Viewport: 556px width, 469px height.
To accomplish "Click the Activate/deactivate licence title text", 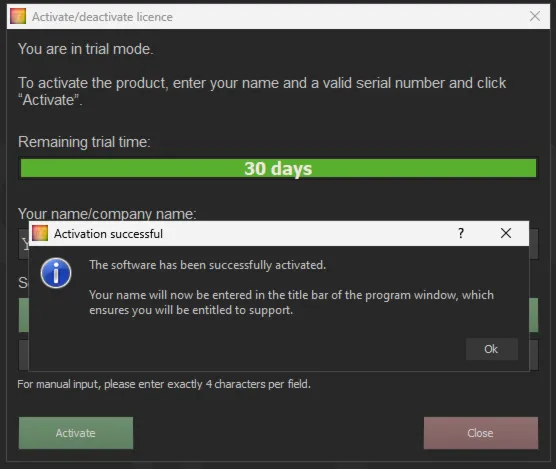I will 102,17.
